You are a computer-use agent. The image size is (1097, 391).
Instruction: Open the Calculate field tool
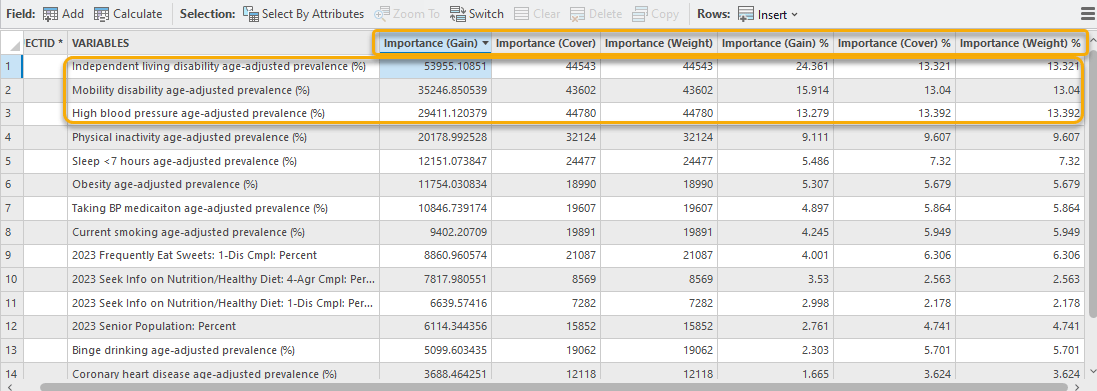click(x=127, y=14)
